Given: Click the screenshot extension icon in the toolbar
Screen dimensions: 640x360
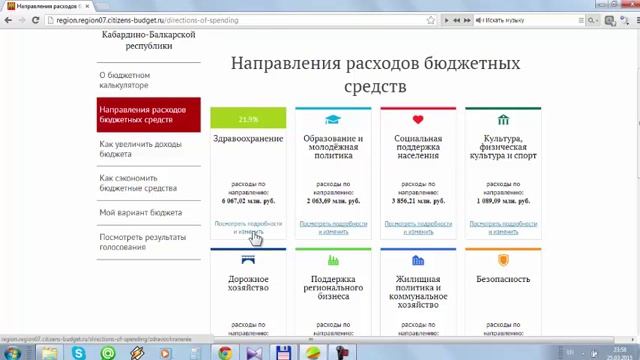Looking at the screenshot, I should tap(610, 20).
